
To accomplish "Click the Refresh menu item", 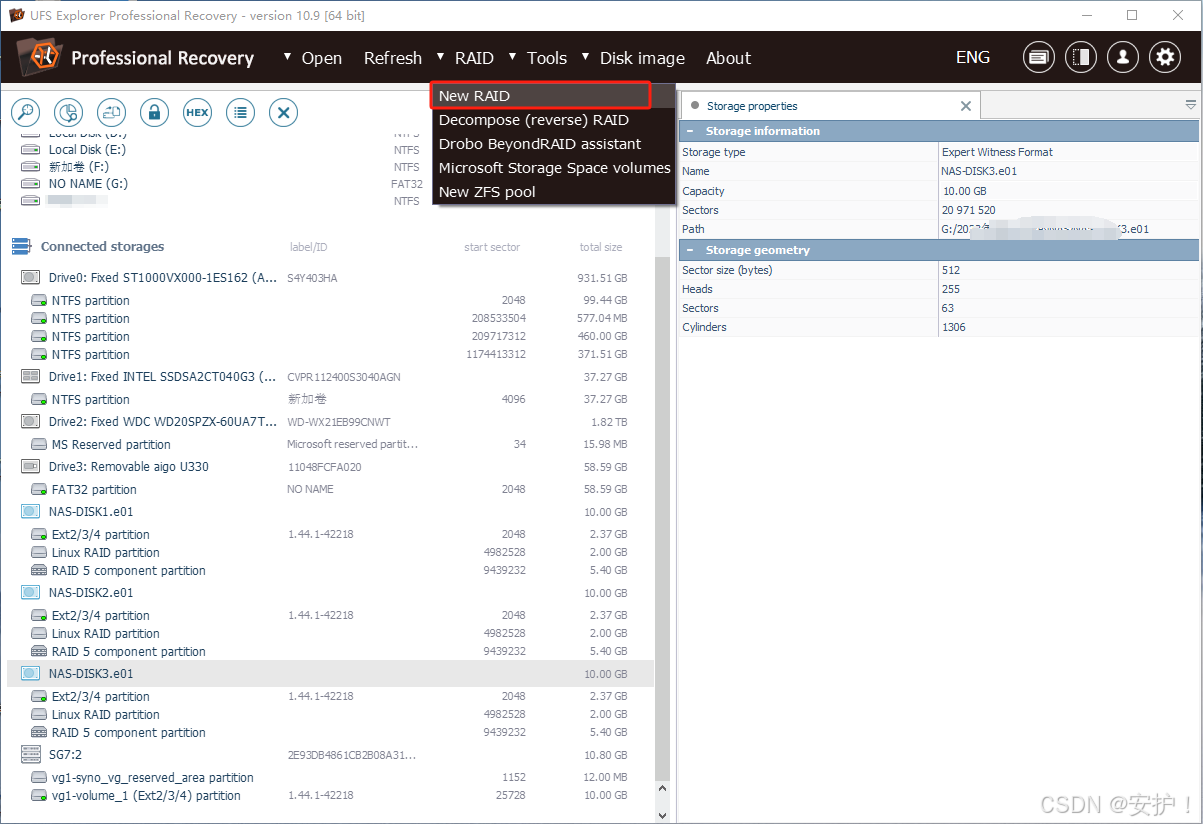I will point(393,58).
